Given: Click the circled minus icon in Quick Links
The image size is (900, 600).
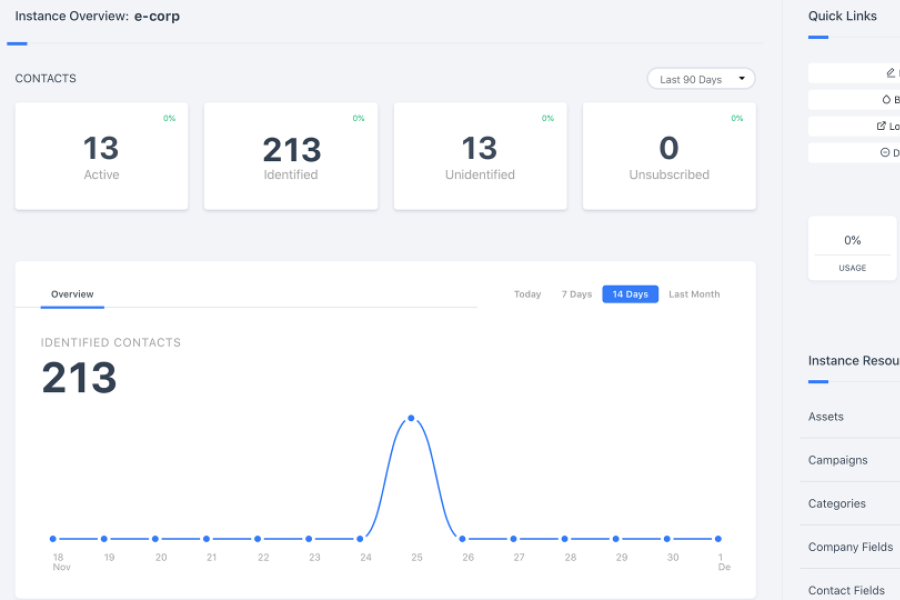Looking at the screenshot, I should tap(884, 152).
